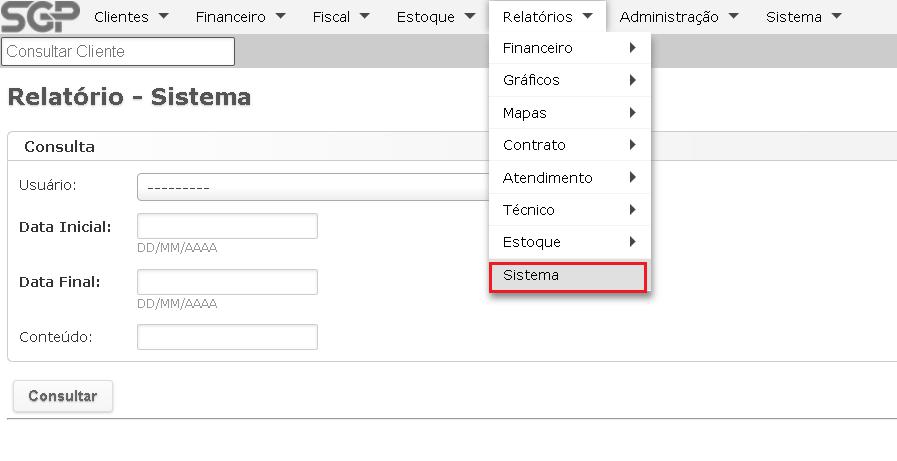Open the Usuário dropdown
The height and width of the screenshot is (461, 897).
click(x=312, y=187)
